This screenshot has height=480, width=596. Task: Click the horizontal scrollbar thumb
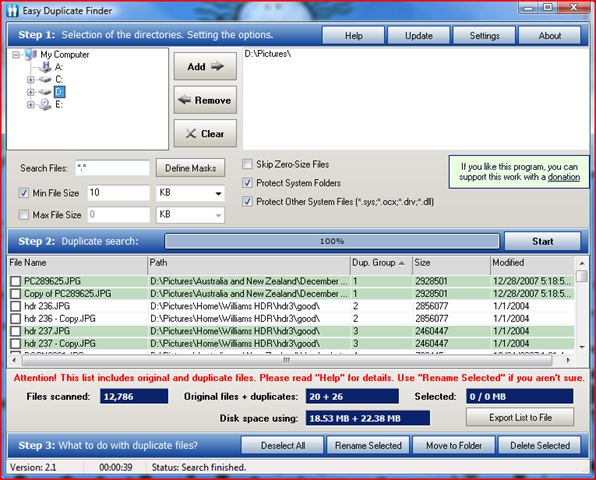(x=287, y=360)
